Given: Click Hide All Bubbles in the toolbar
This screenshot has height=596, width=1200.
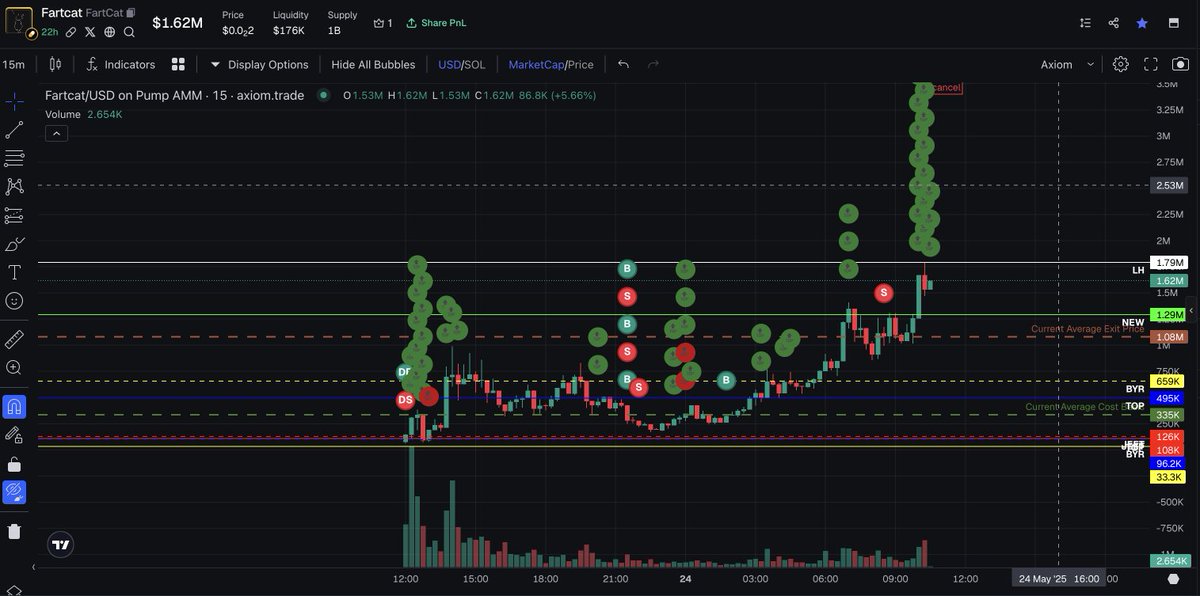Looking at the screenshot, I should click(372, 63).
